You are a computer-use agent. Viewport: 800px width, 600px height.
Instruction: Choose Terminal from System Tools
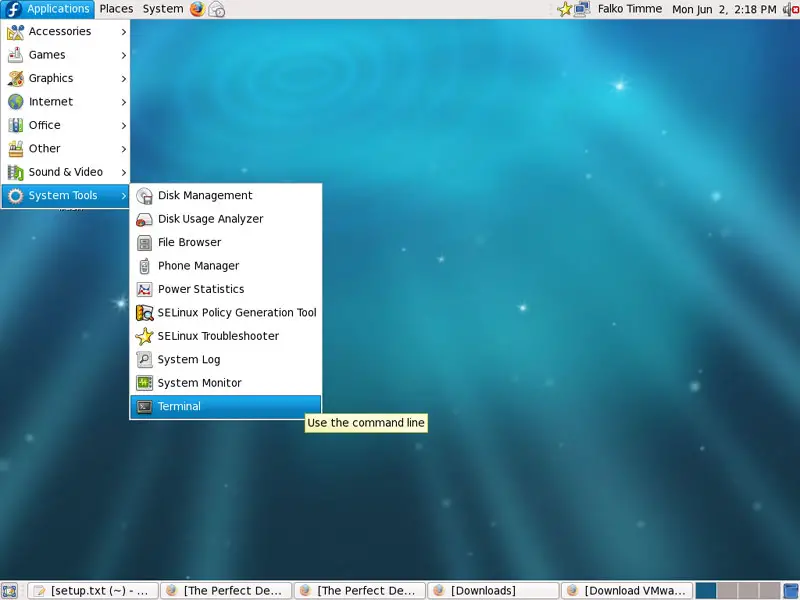(x=226, y=407)
